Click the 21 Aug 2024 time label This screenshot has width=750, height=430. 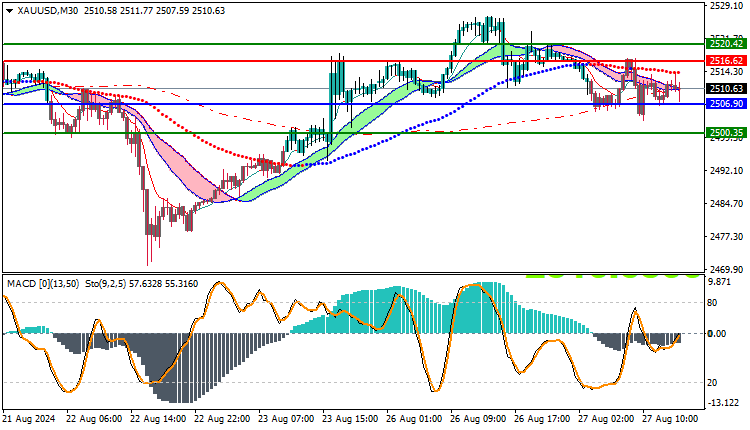[x=29, y=419]
